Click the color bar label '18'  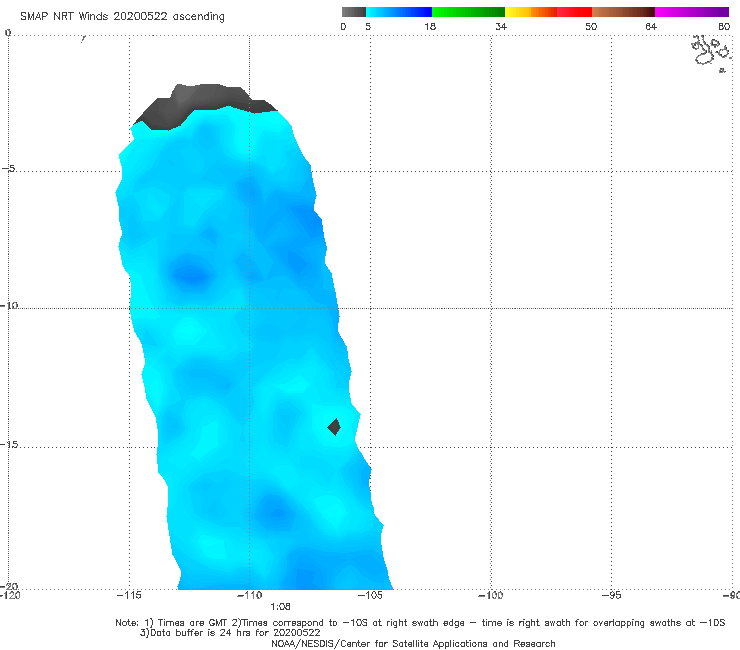pyautogui.click(x=430, y=26)
